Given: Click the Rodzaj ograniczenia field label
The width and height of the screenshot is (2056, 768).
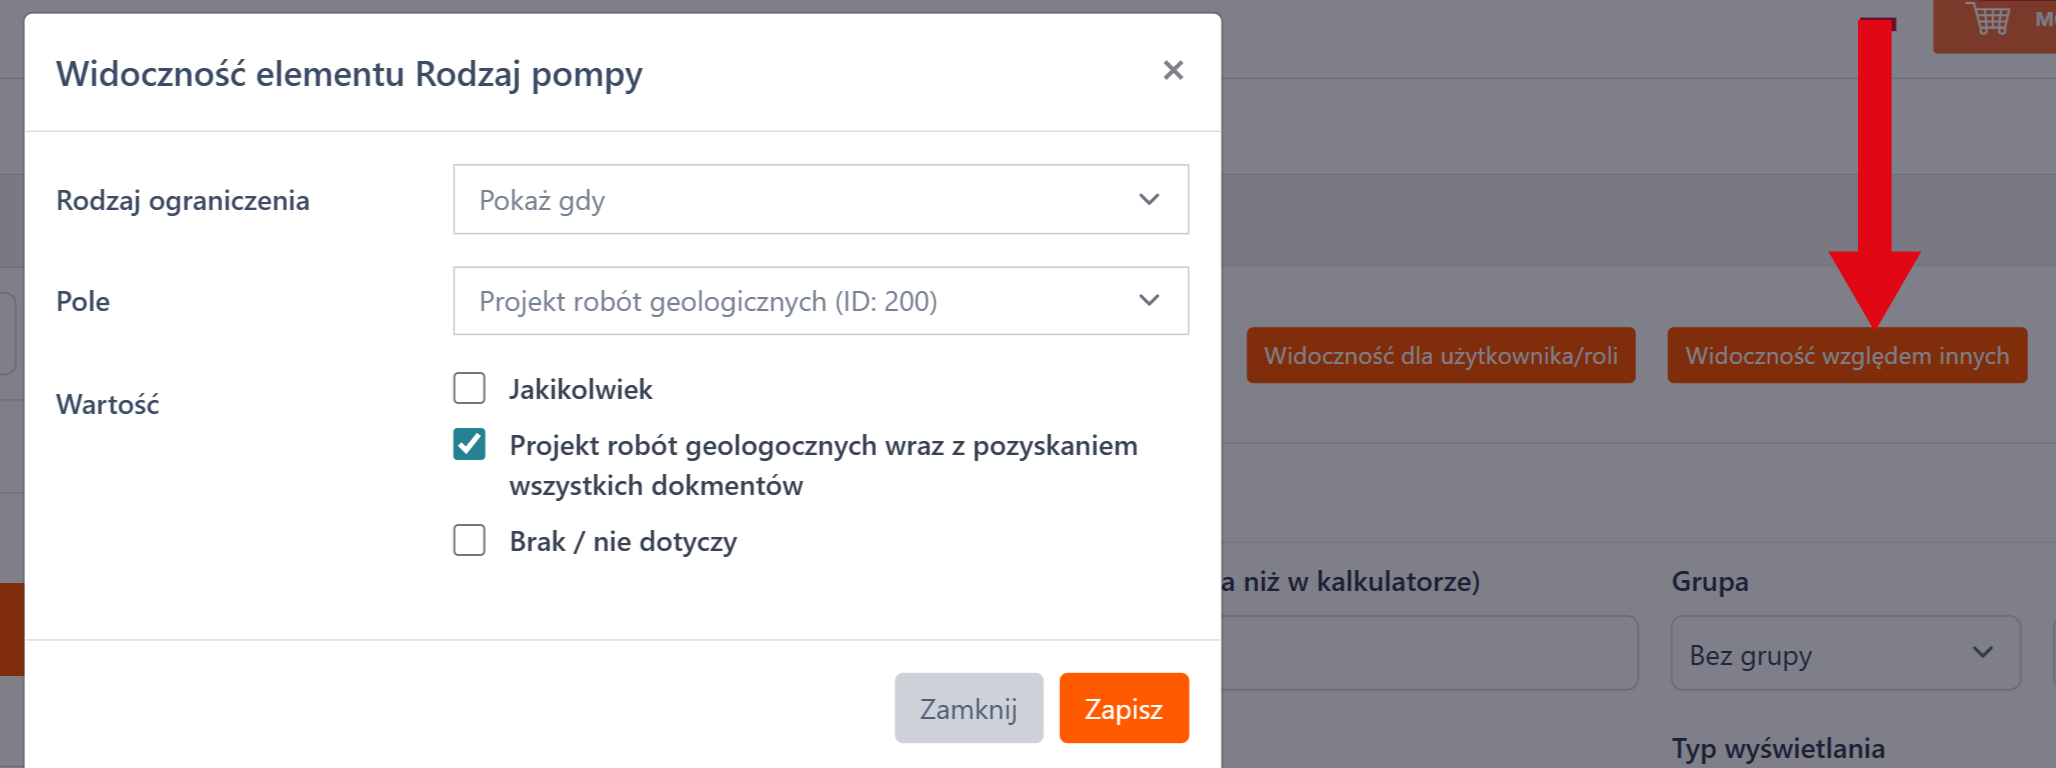Looking at the screenshot, I should 183,201.
